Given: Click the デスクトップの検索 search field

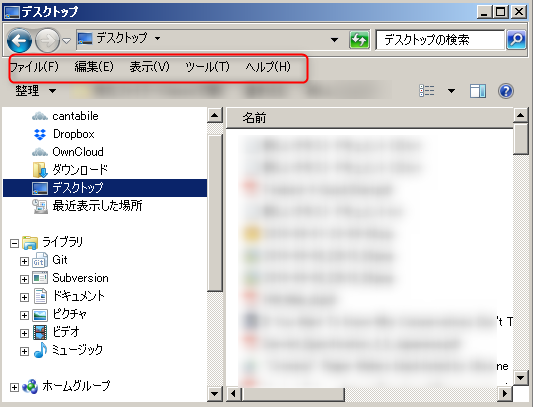Looking at the screenshot, I should 440,40.
